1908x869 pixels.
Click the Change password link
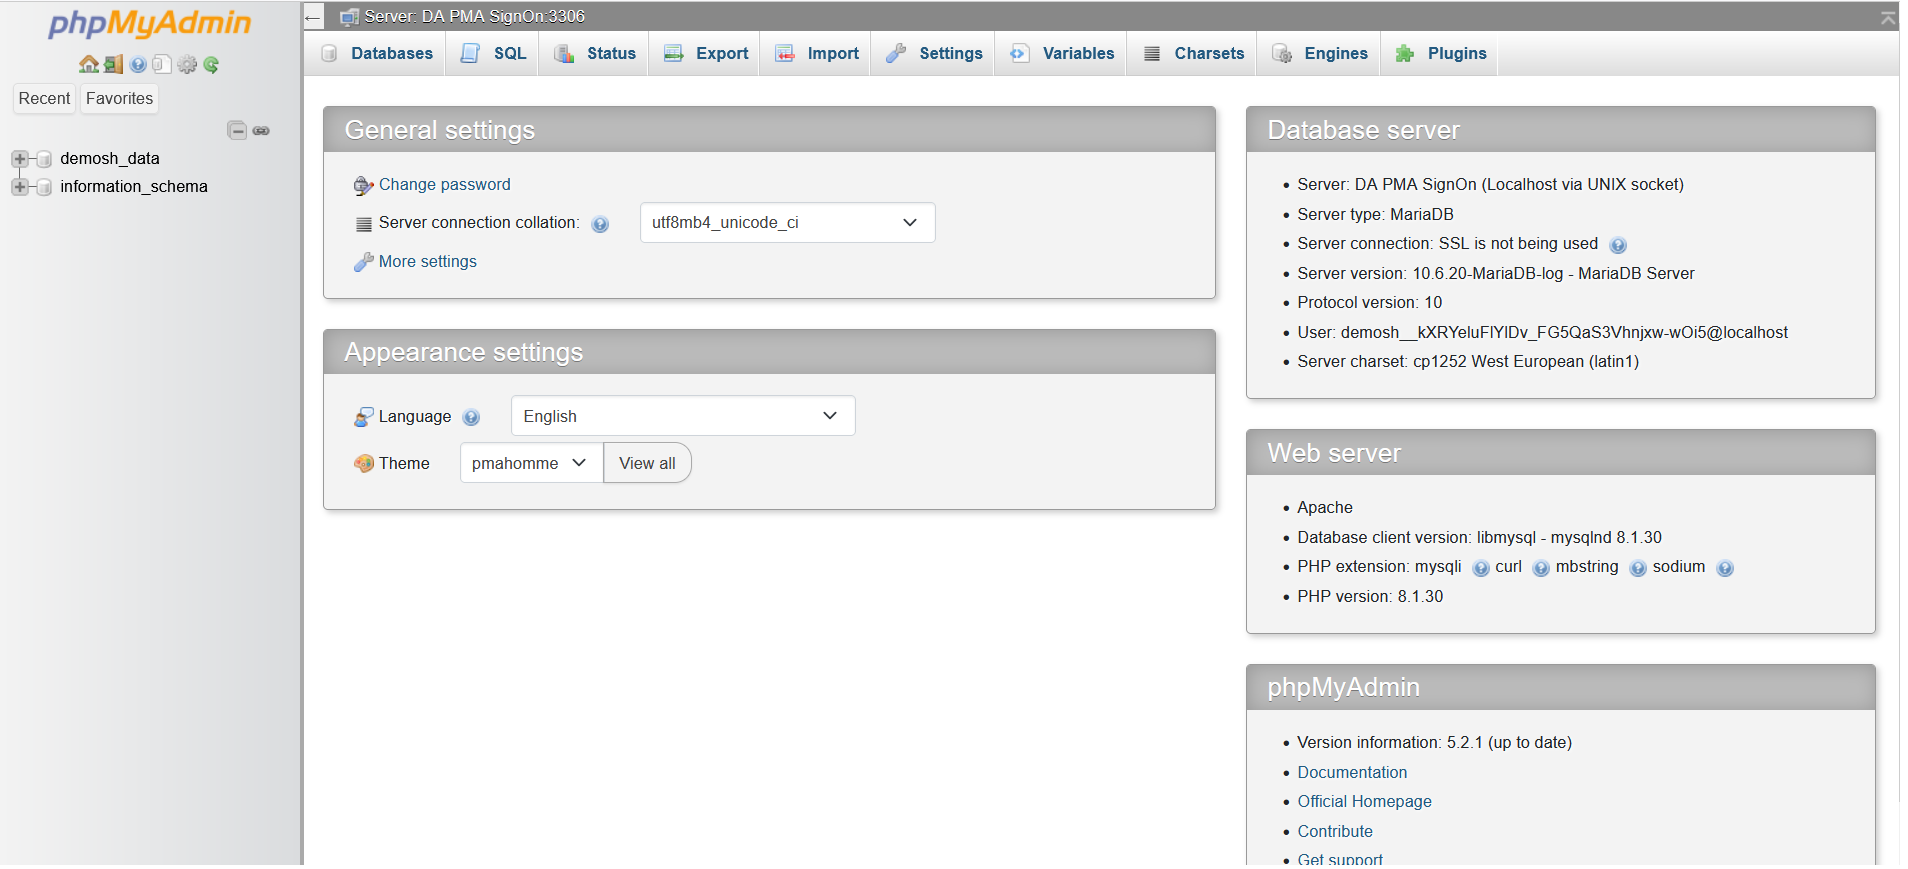point(444,185)
